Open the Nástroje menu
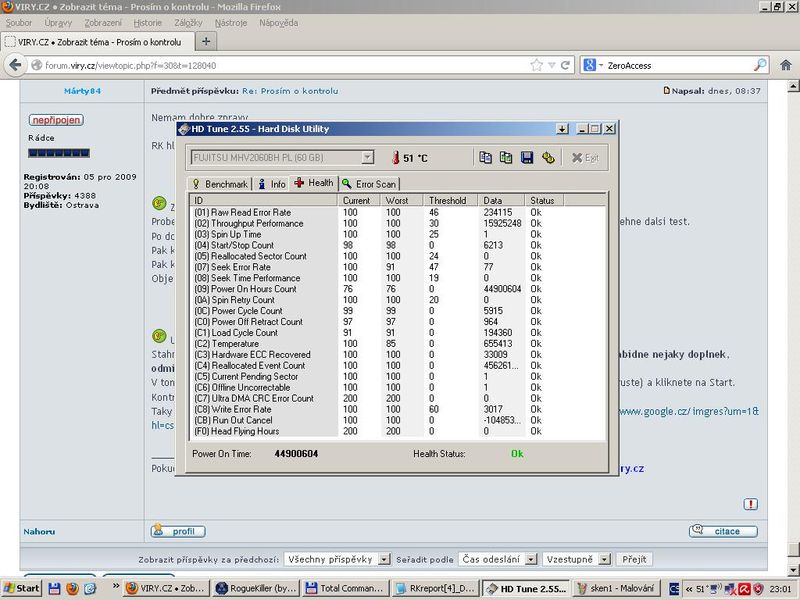This screenshot has height=600, width=800. [x=231, y=23]
